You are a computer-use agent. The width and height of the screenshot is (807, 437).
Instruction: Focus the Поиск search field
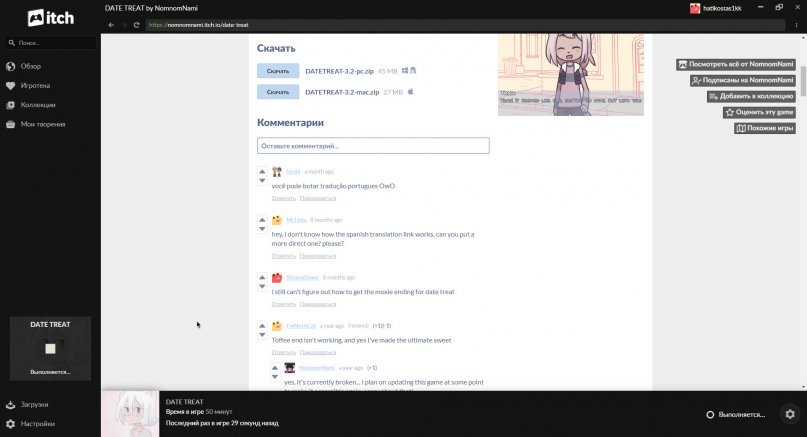(50, 43)
